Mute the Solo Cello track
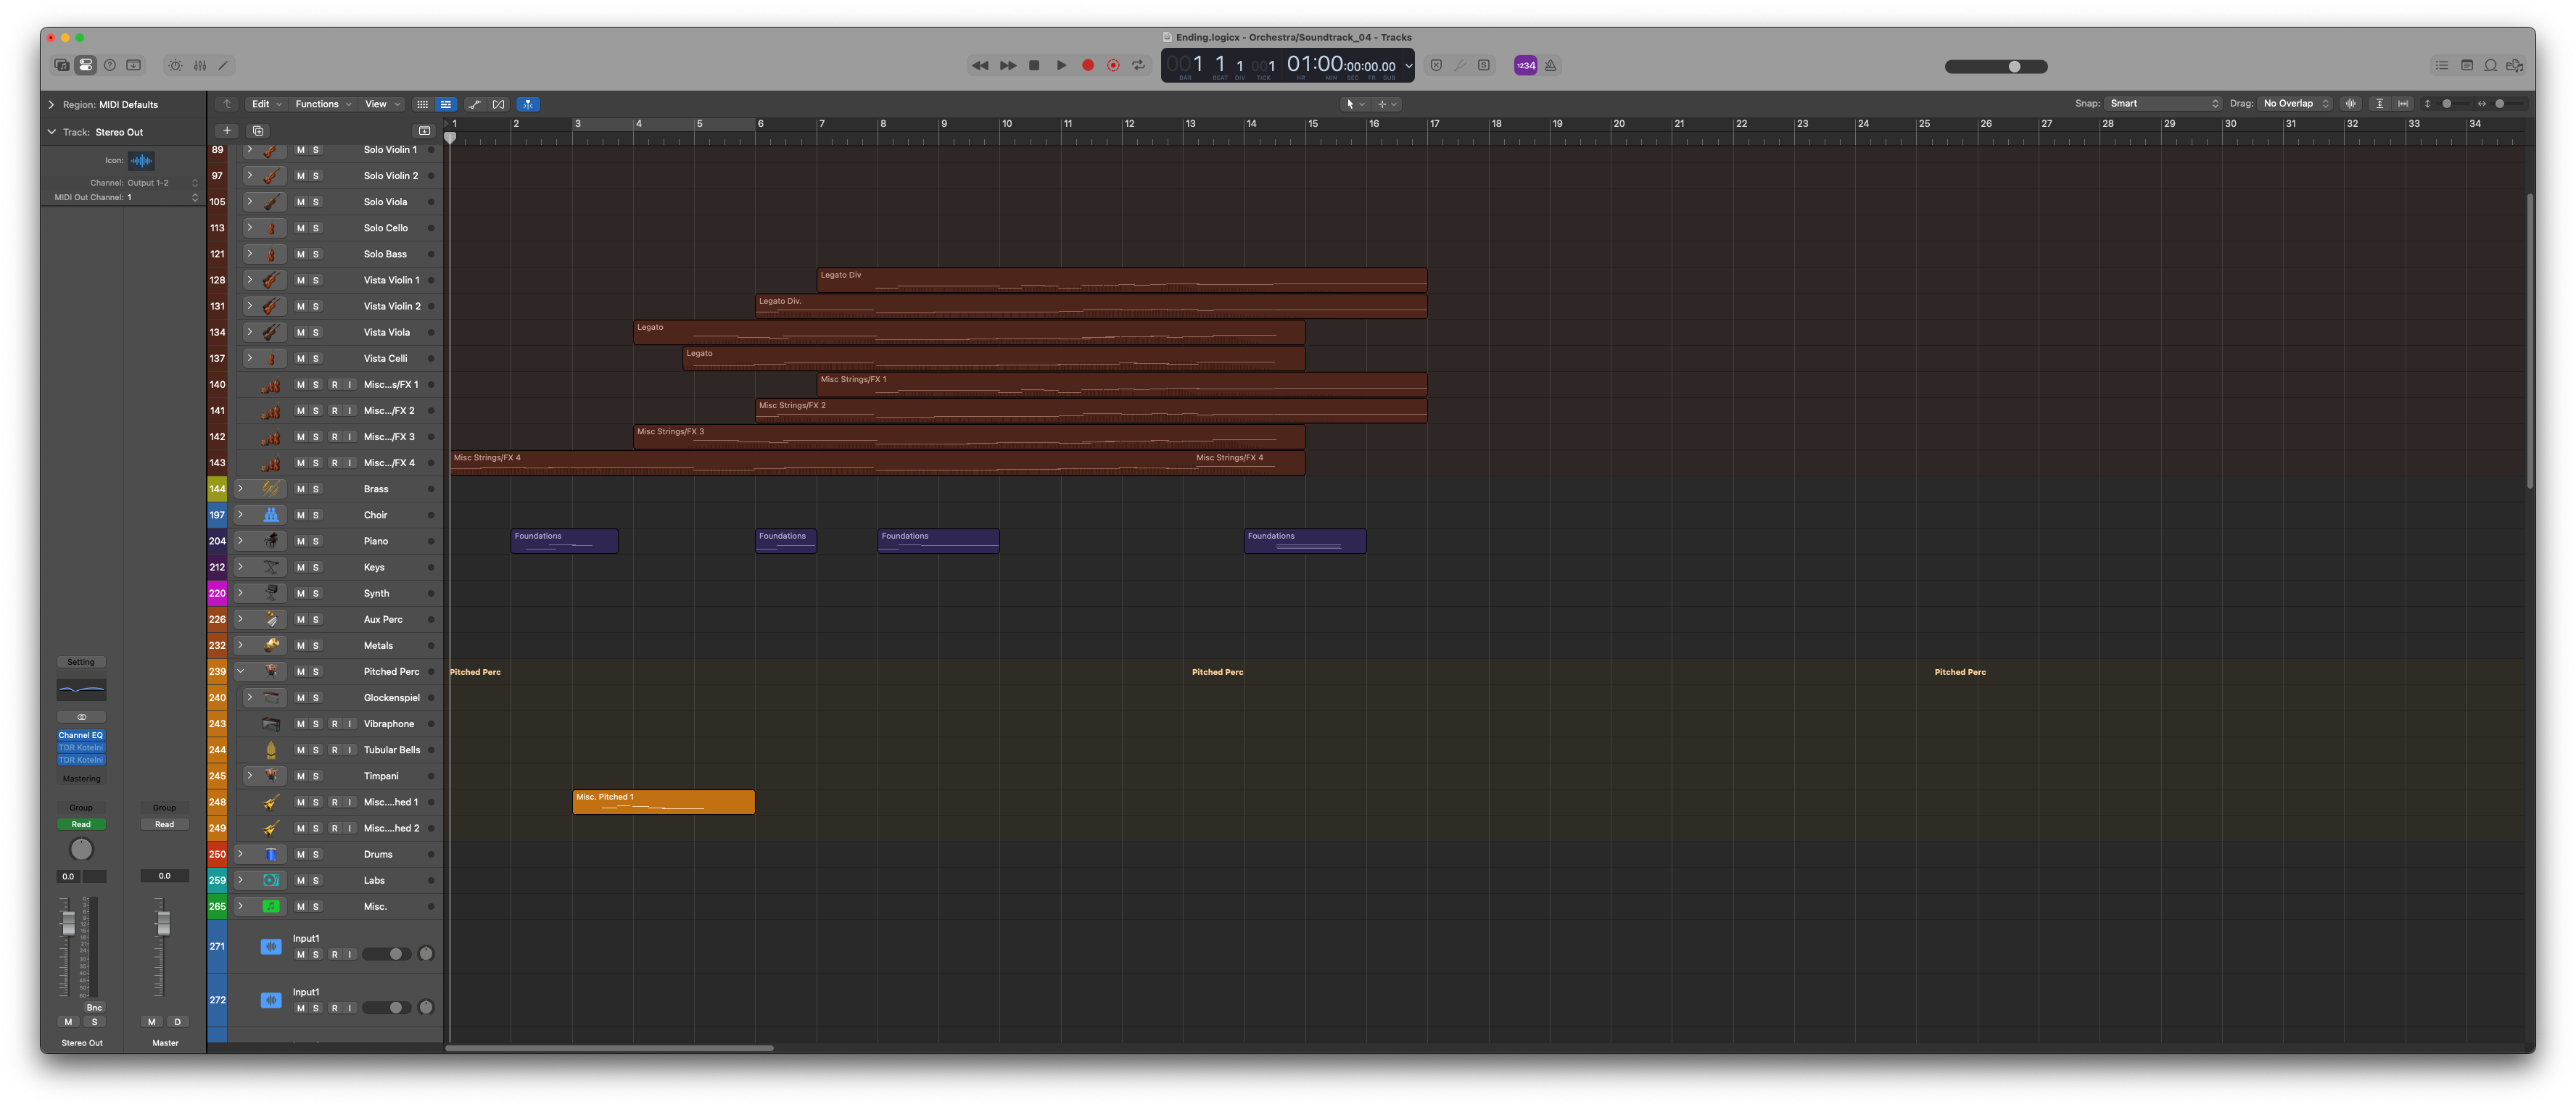 tap(300, 228)
